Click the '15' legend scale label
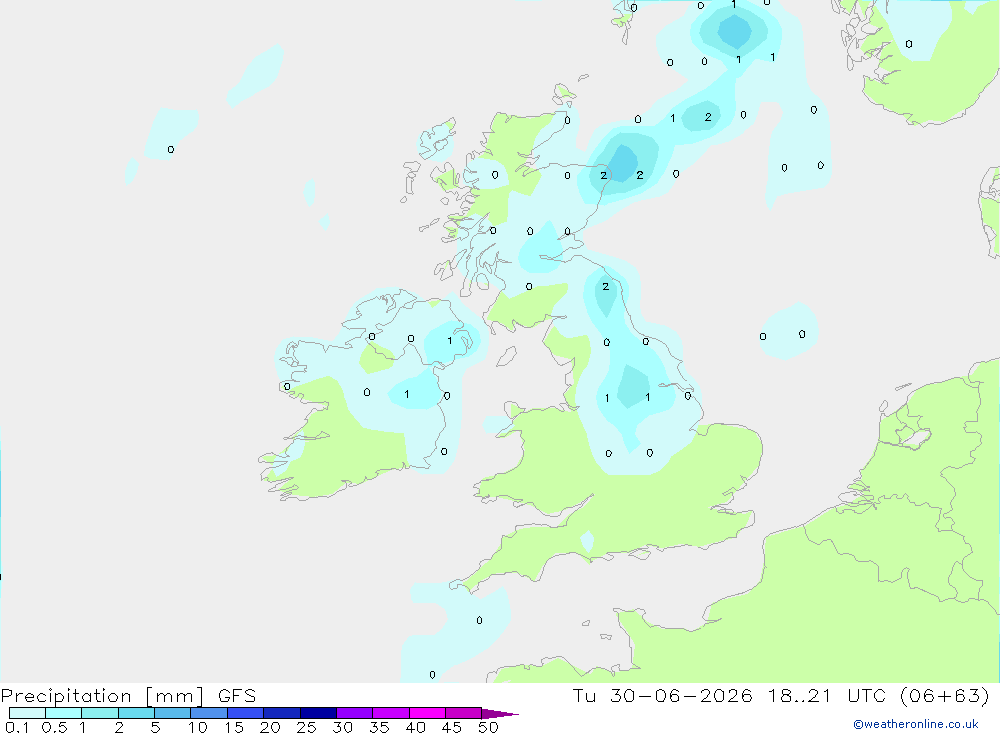The image size is (1000, 733). (x=233, y=727)
